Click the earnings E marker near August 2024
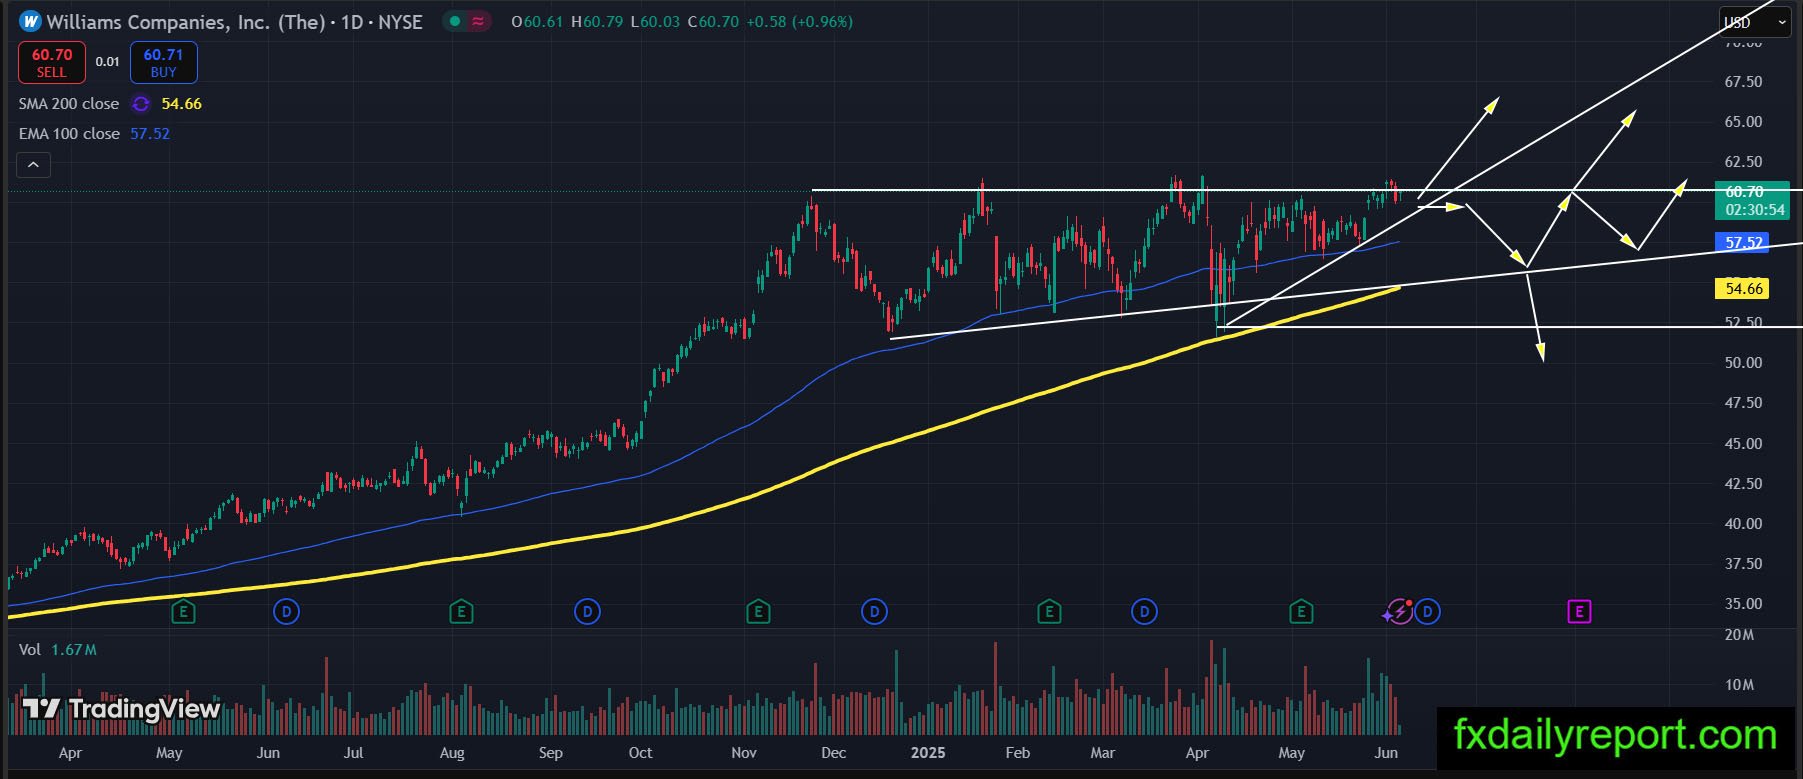Screen dimensions: 1803x779 pos(461,611)
